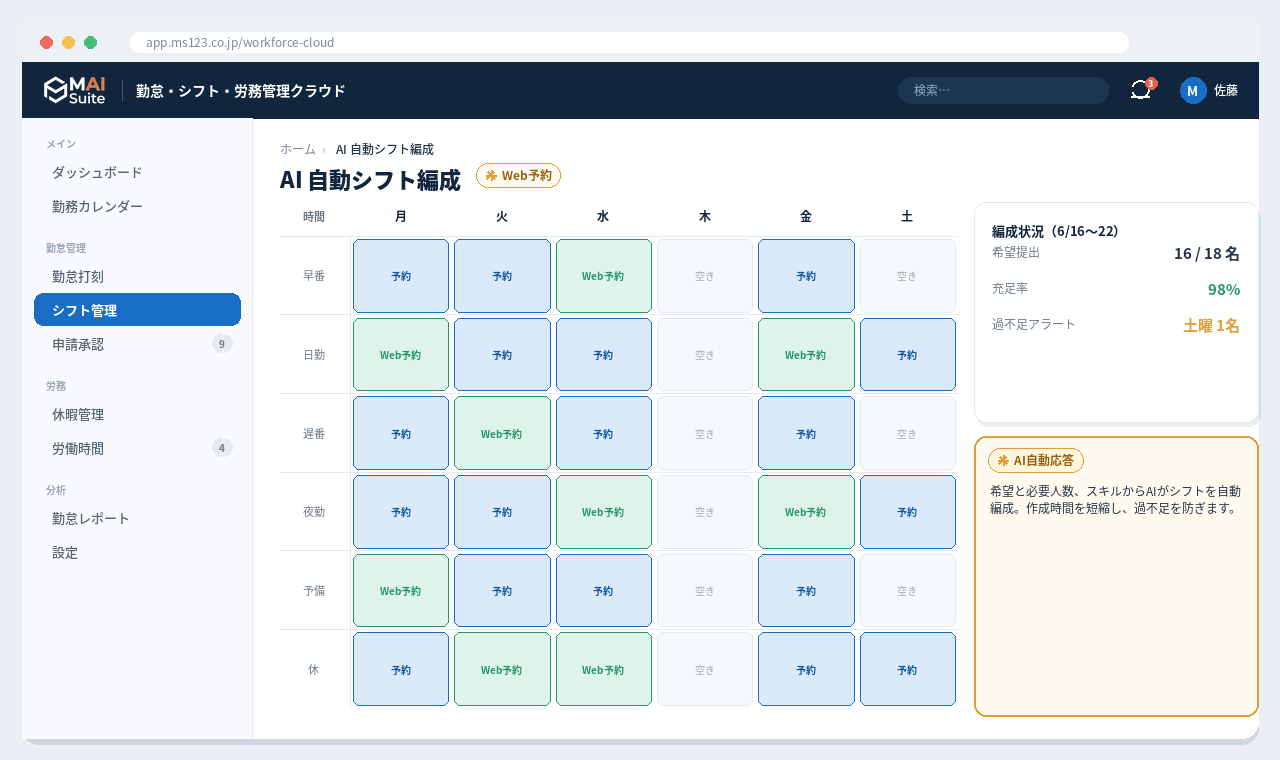Open 勤務カレンダー in the sidebar

click(x=137, y=206)
